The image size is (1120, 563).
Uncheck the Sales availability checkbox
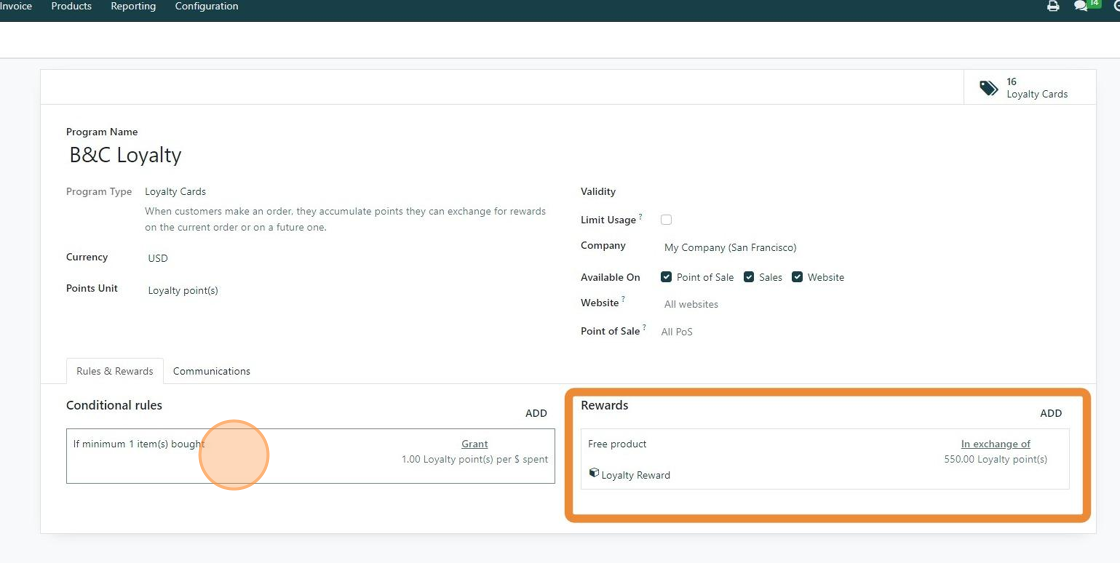(x=749, y=277)
